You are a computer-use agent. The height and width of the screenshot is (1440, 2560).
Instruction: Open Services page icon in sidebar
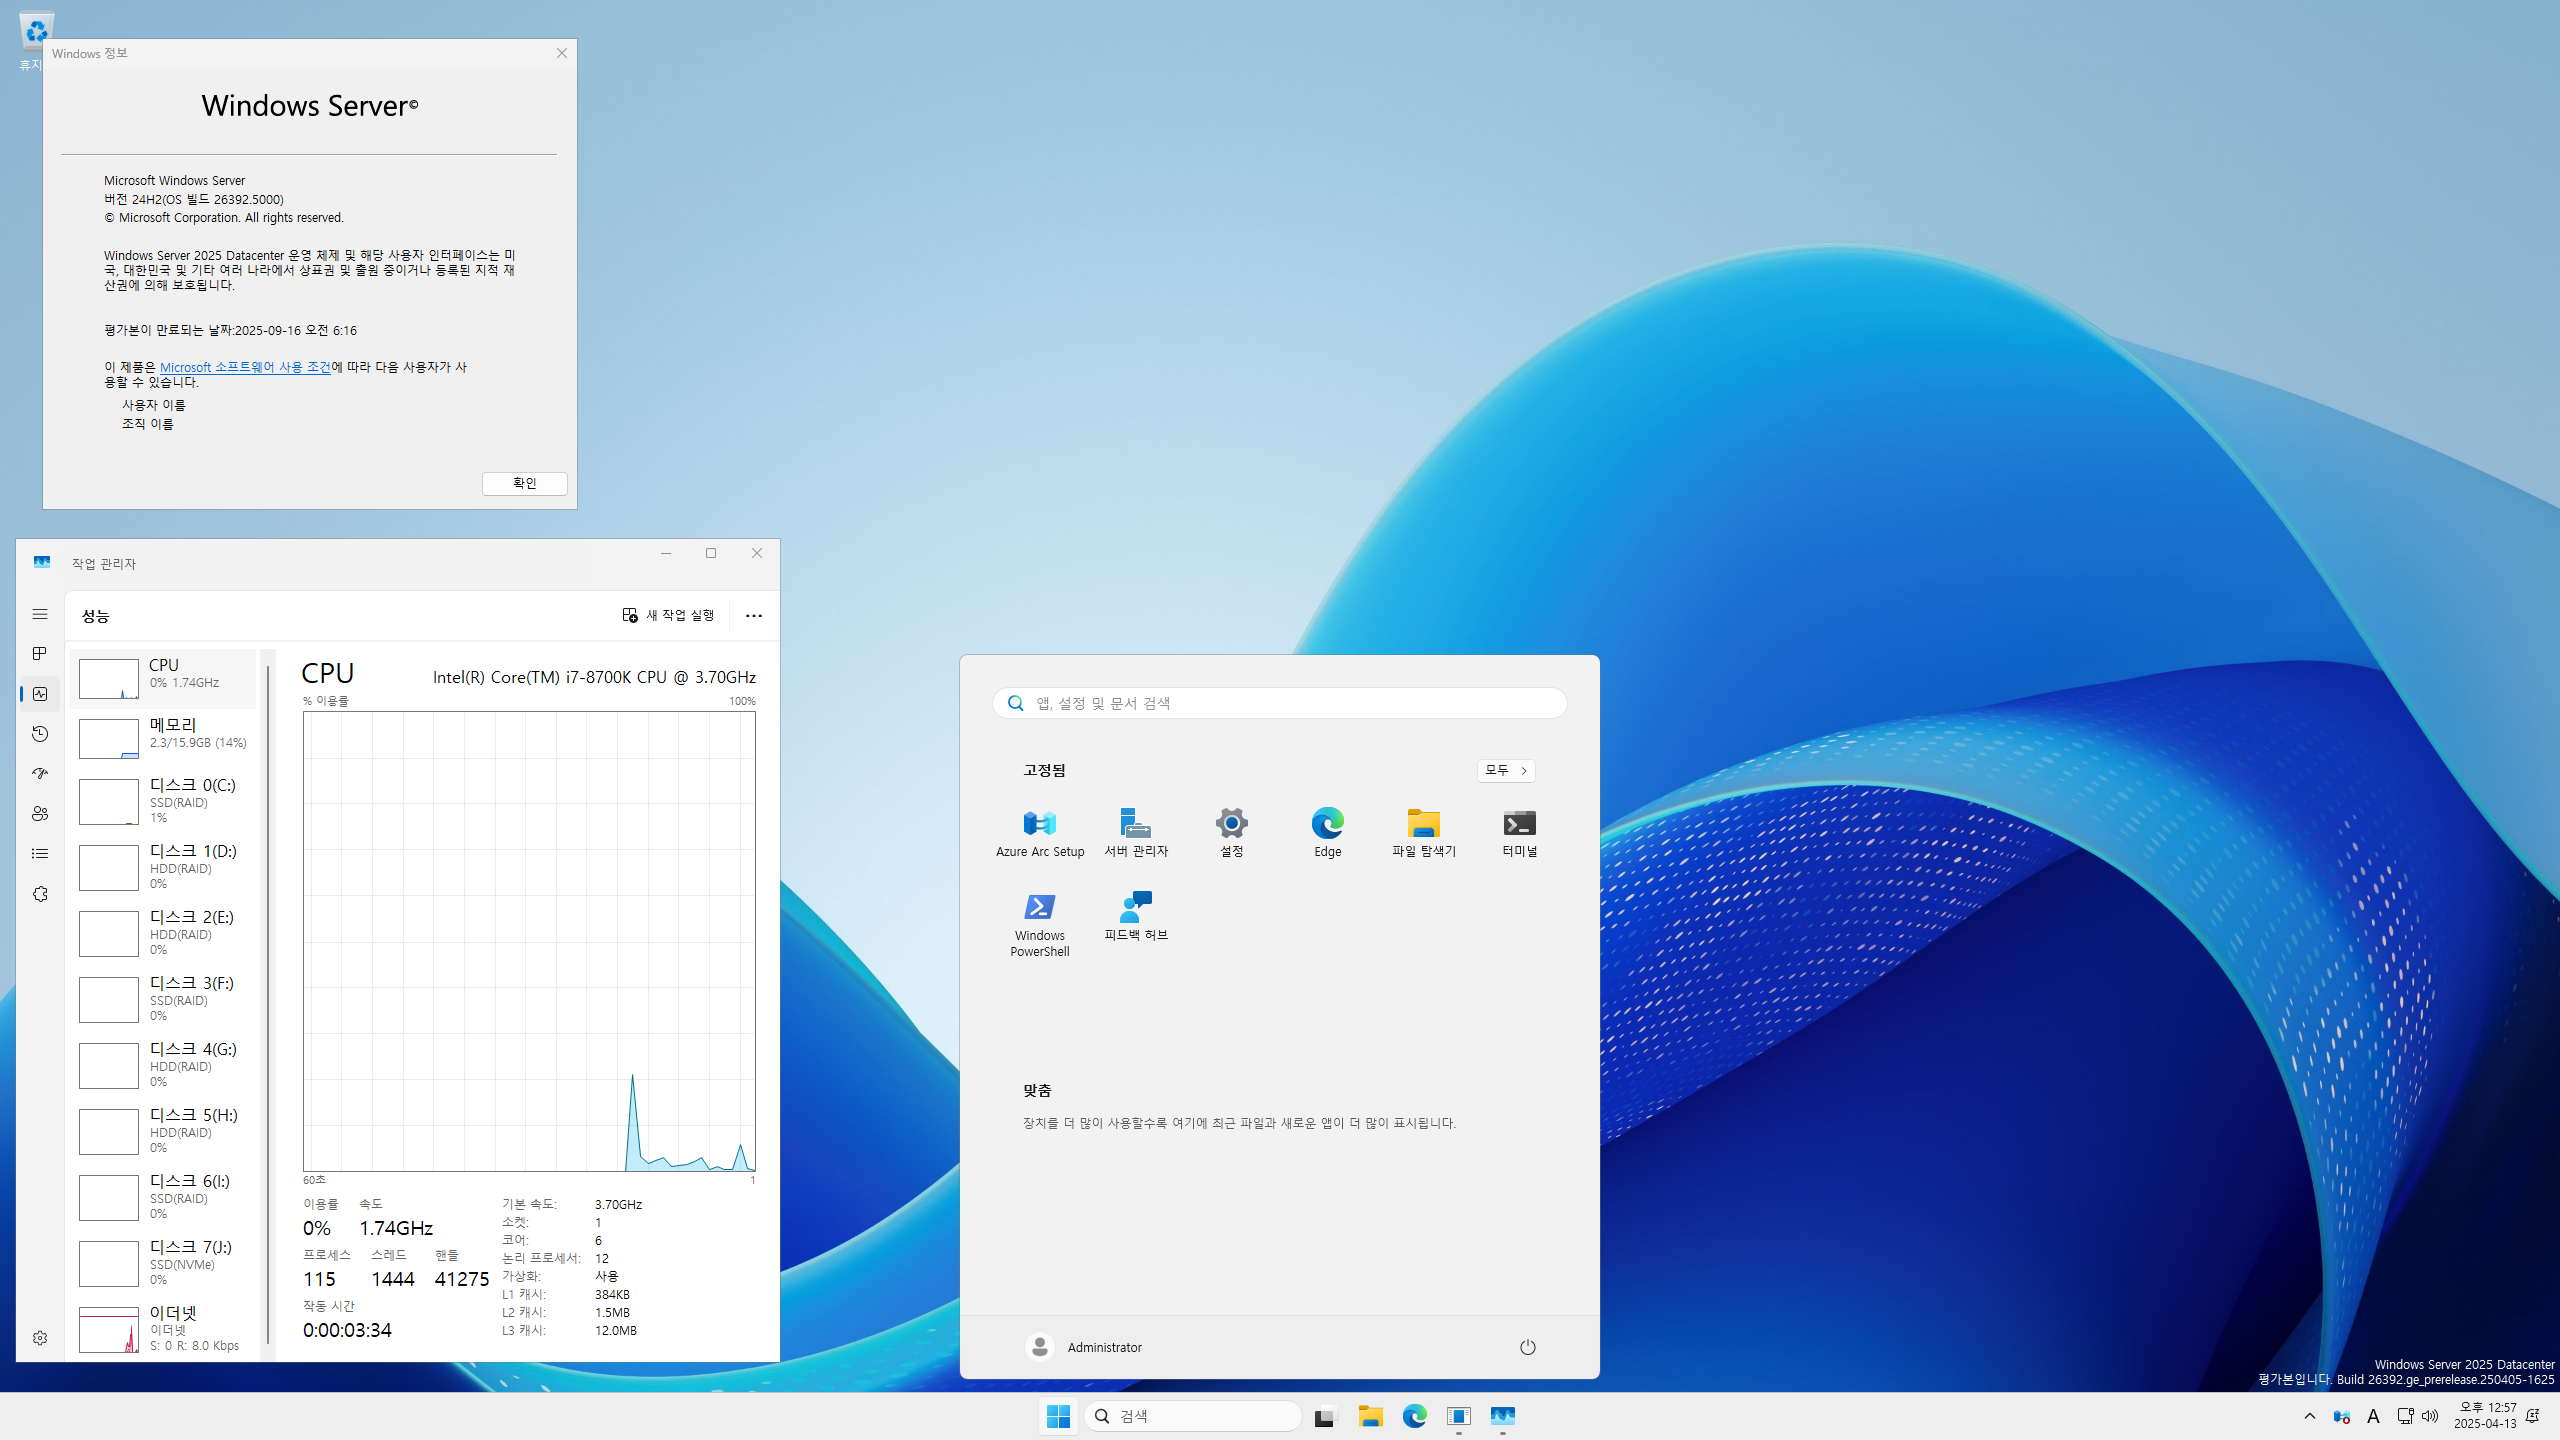pos(40,894)
